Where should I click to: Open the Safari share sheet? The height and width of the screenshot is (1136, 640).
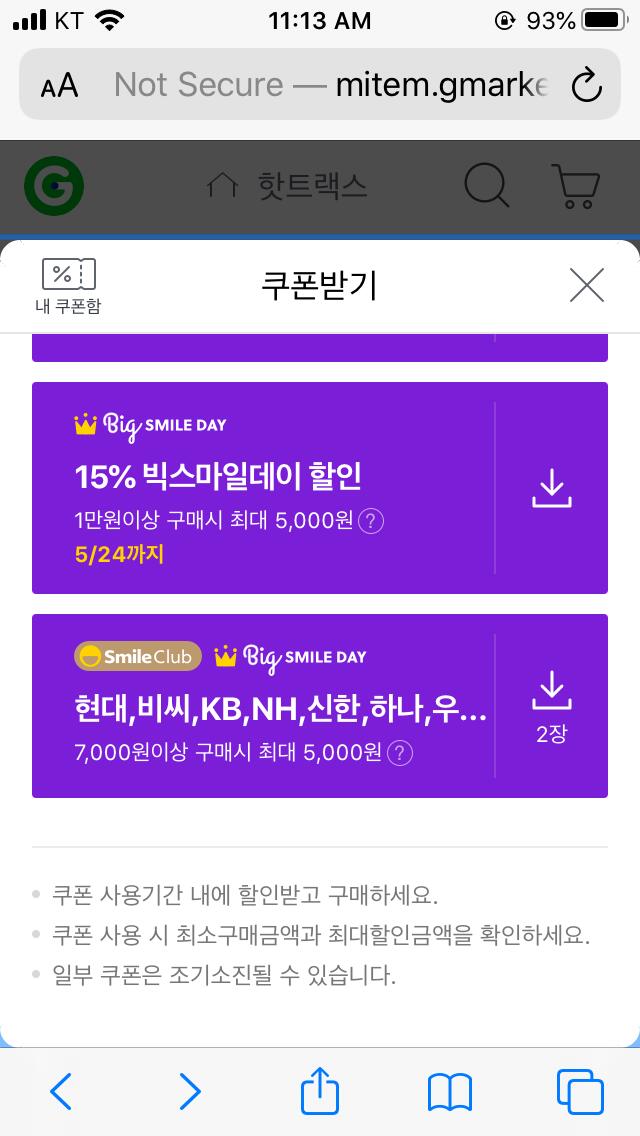tap(320, 1090)
